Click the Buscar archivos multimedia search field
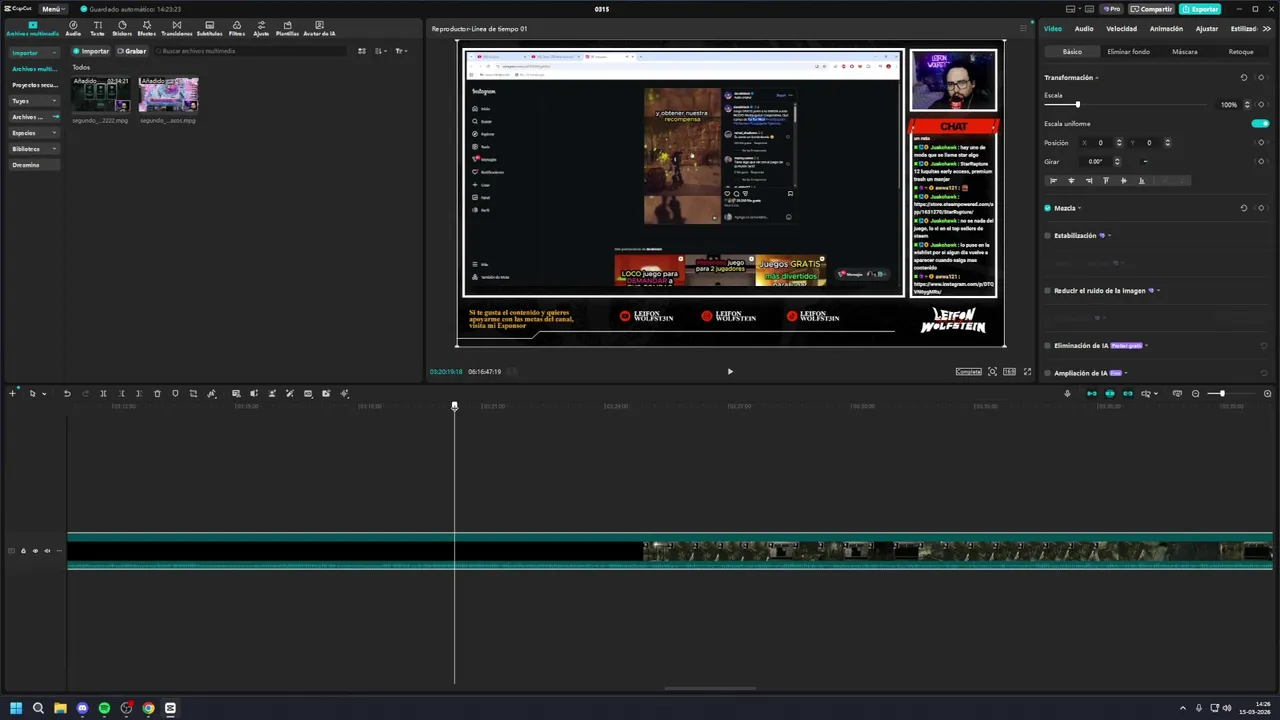 click(x=250, y=51)
